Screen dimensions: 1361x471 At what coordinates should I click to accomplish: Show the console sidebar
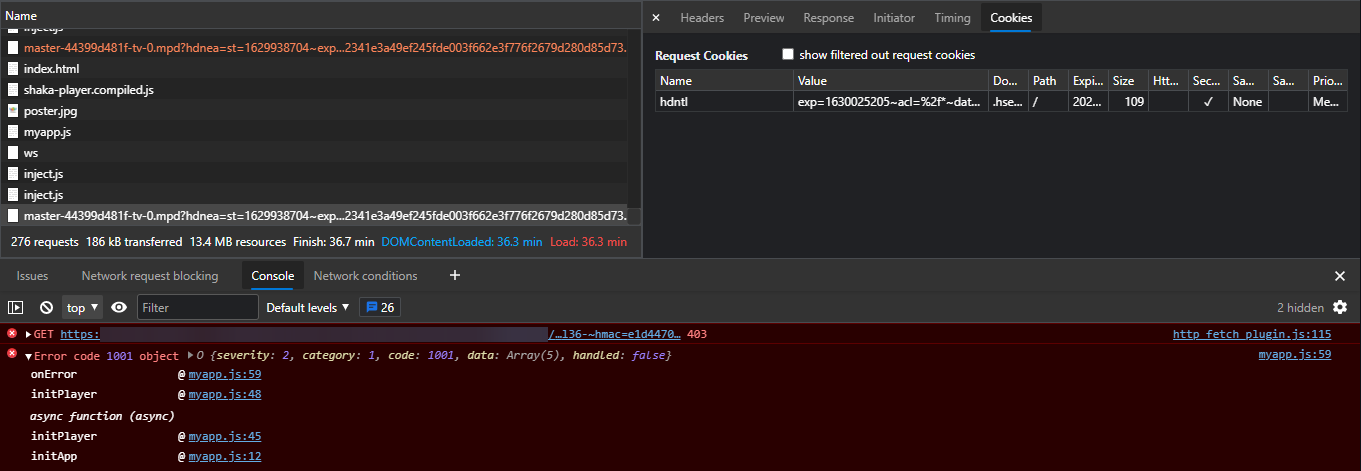pos(16,308)
